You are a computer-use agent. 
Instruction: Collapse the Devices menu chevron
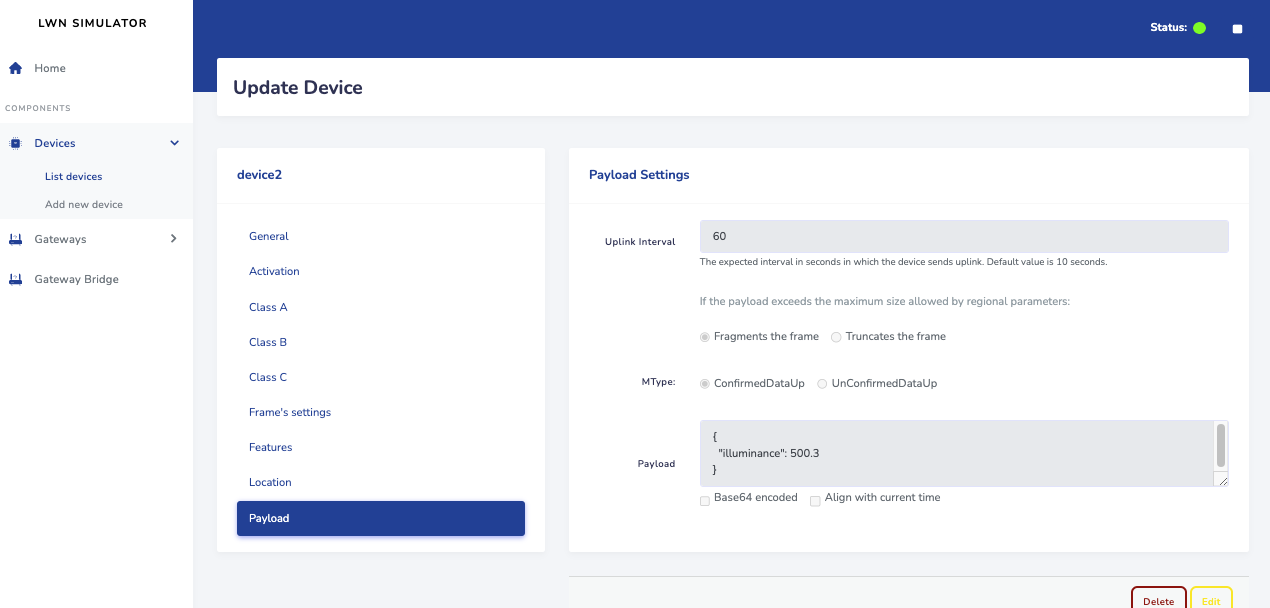(174, 143)
